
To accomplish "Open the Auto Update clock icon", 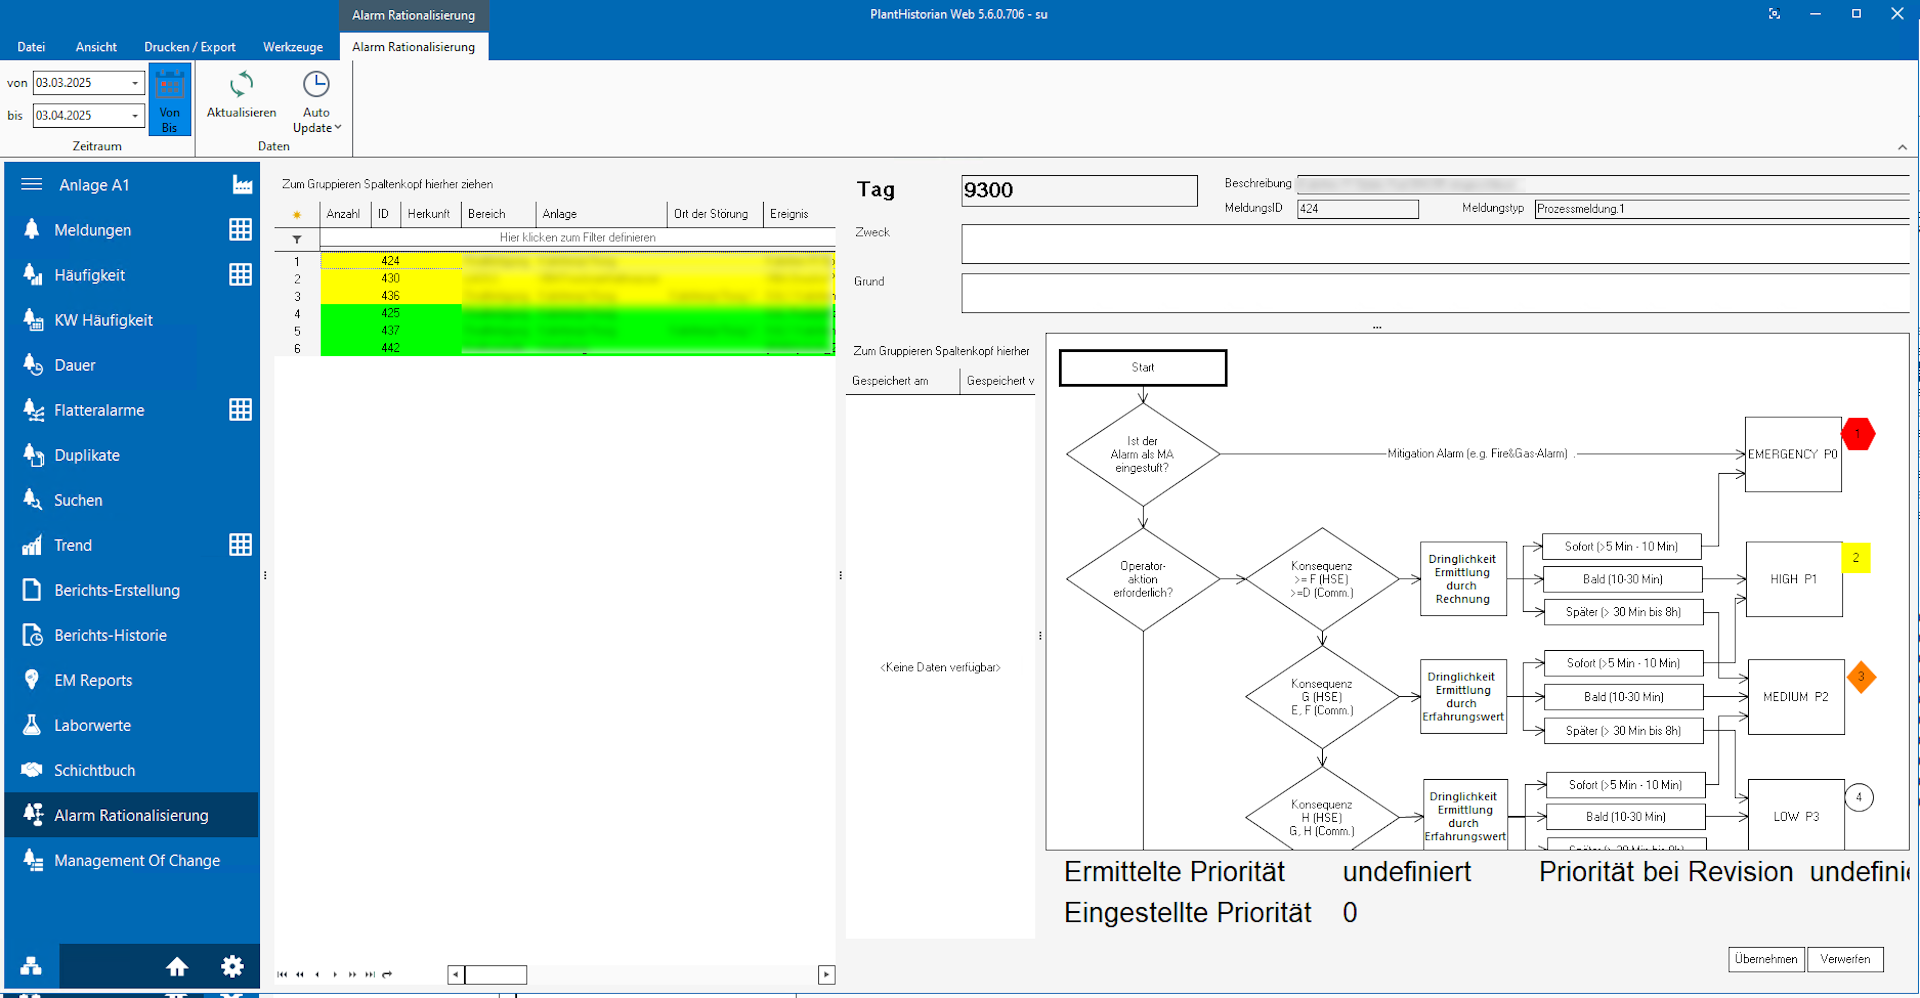I will click(316, 85).
